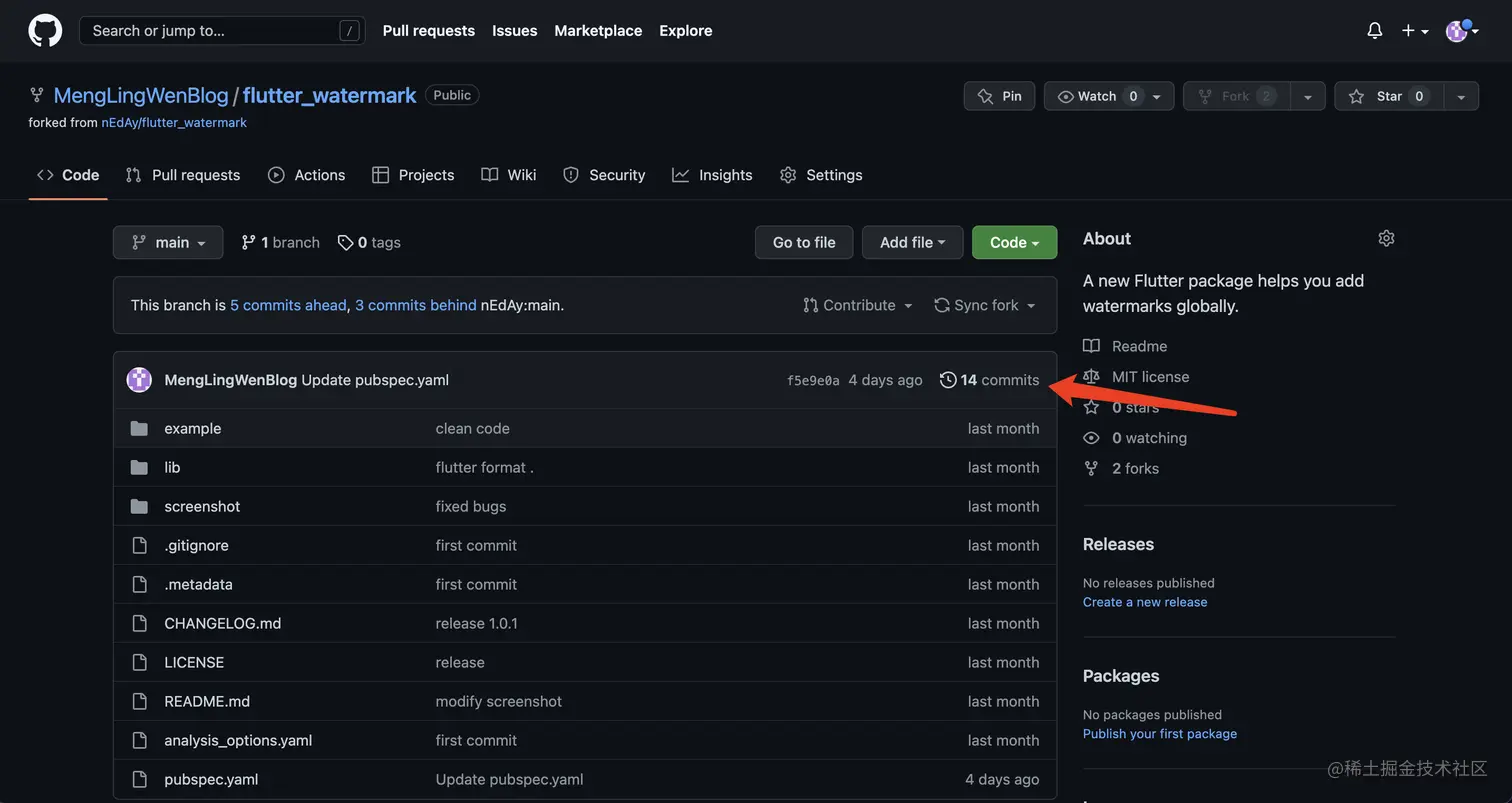
Task: Switch to the Settings tab
Action: click(x=821, y=175)
